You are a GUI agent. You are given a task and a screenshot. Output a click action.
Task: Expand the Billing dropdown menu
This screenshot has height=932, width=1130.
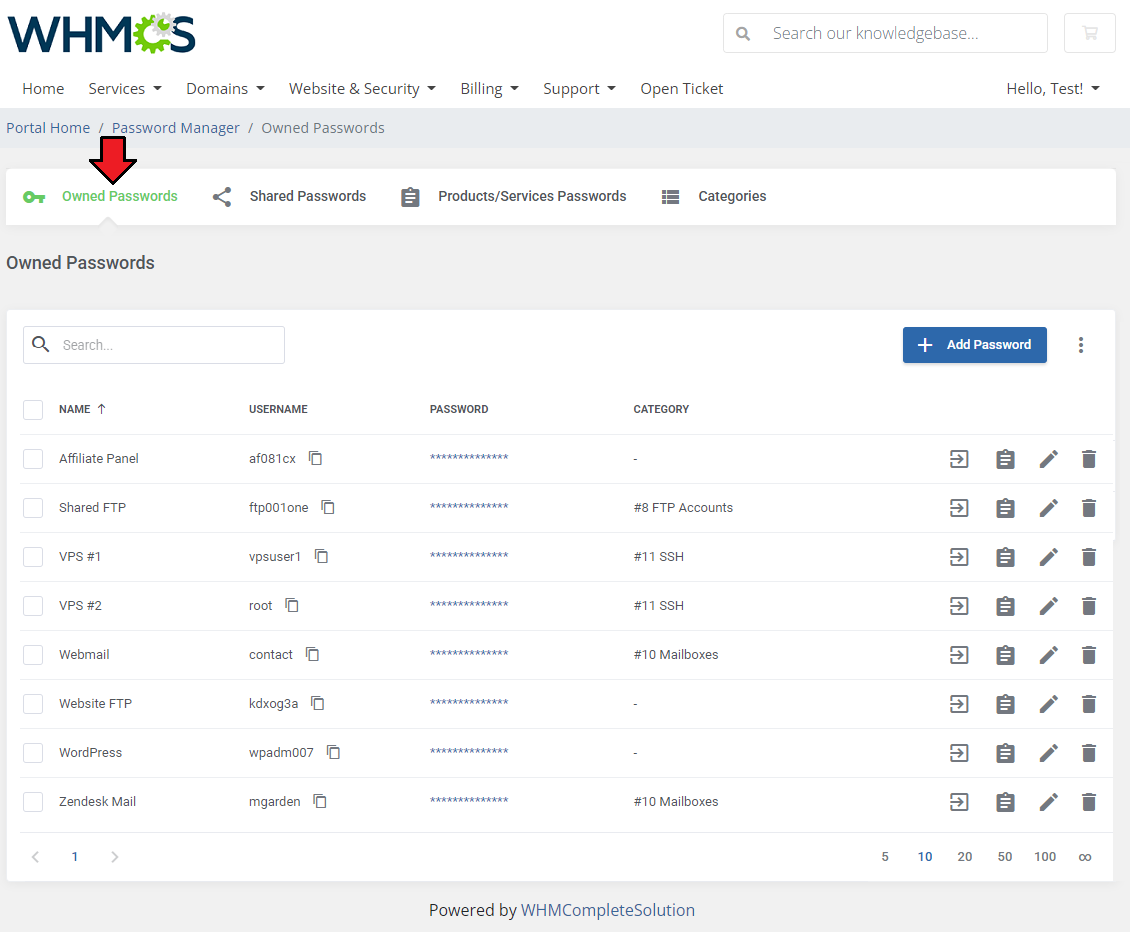click(x=489, y=89)
